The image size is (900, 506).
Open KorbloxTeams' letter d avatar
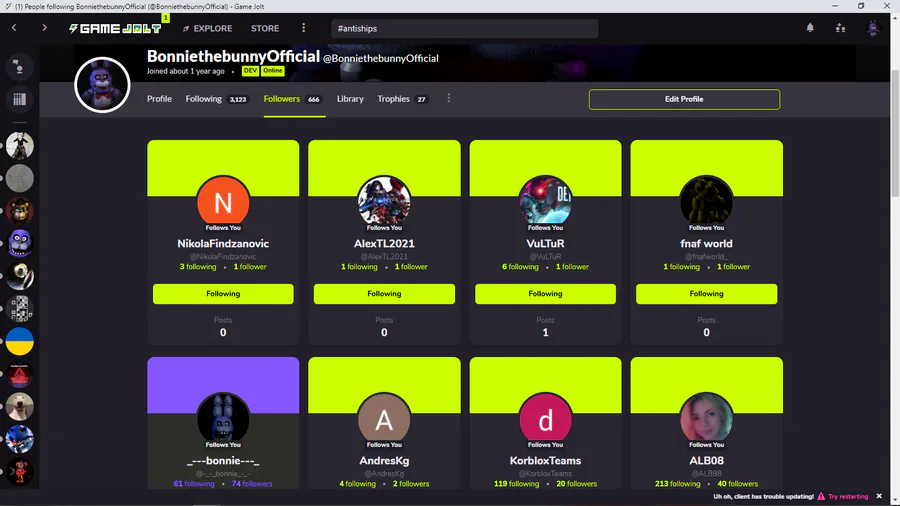click(x=545, y=419)
